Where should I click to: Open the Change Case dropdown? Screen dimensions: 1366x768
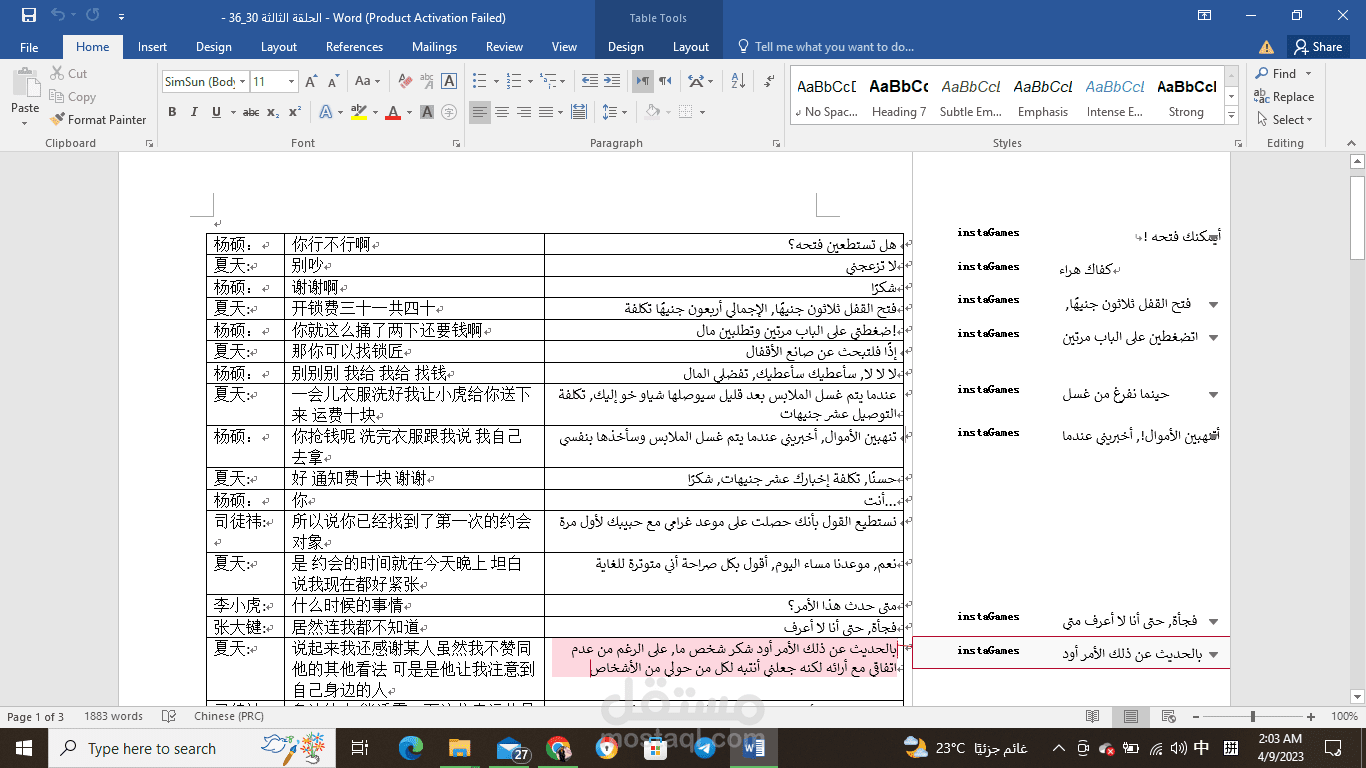[369, 82]
